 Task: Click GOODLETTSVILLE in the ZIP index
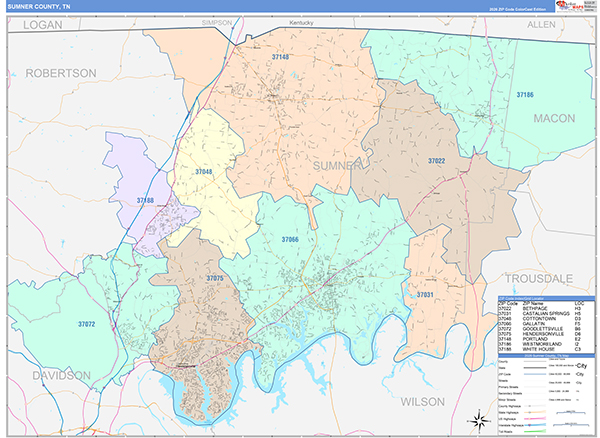pos(543,329)
